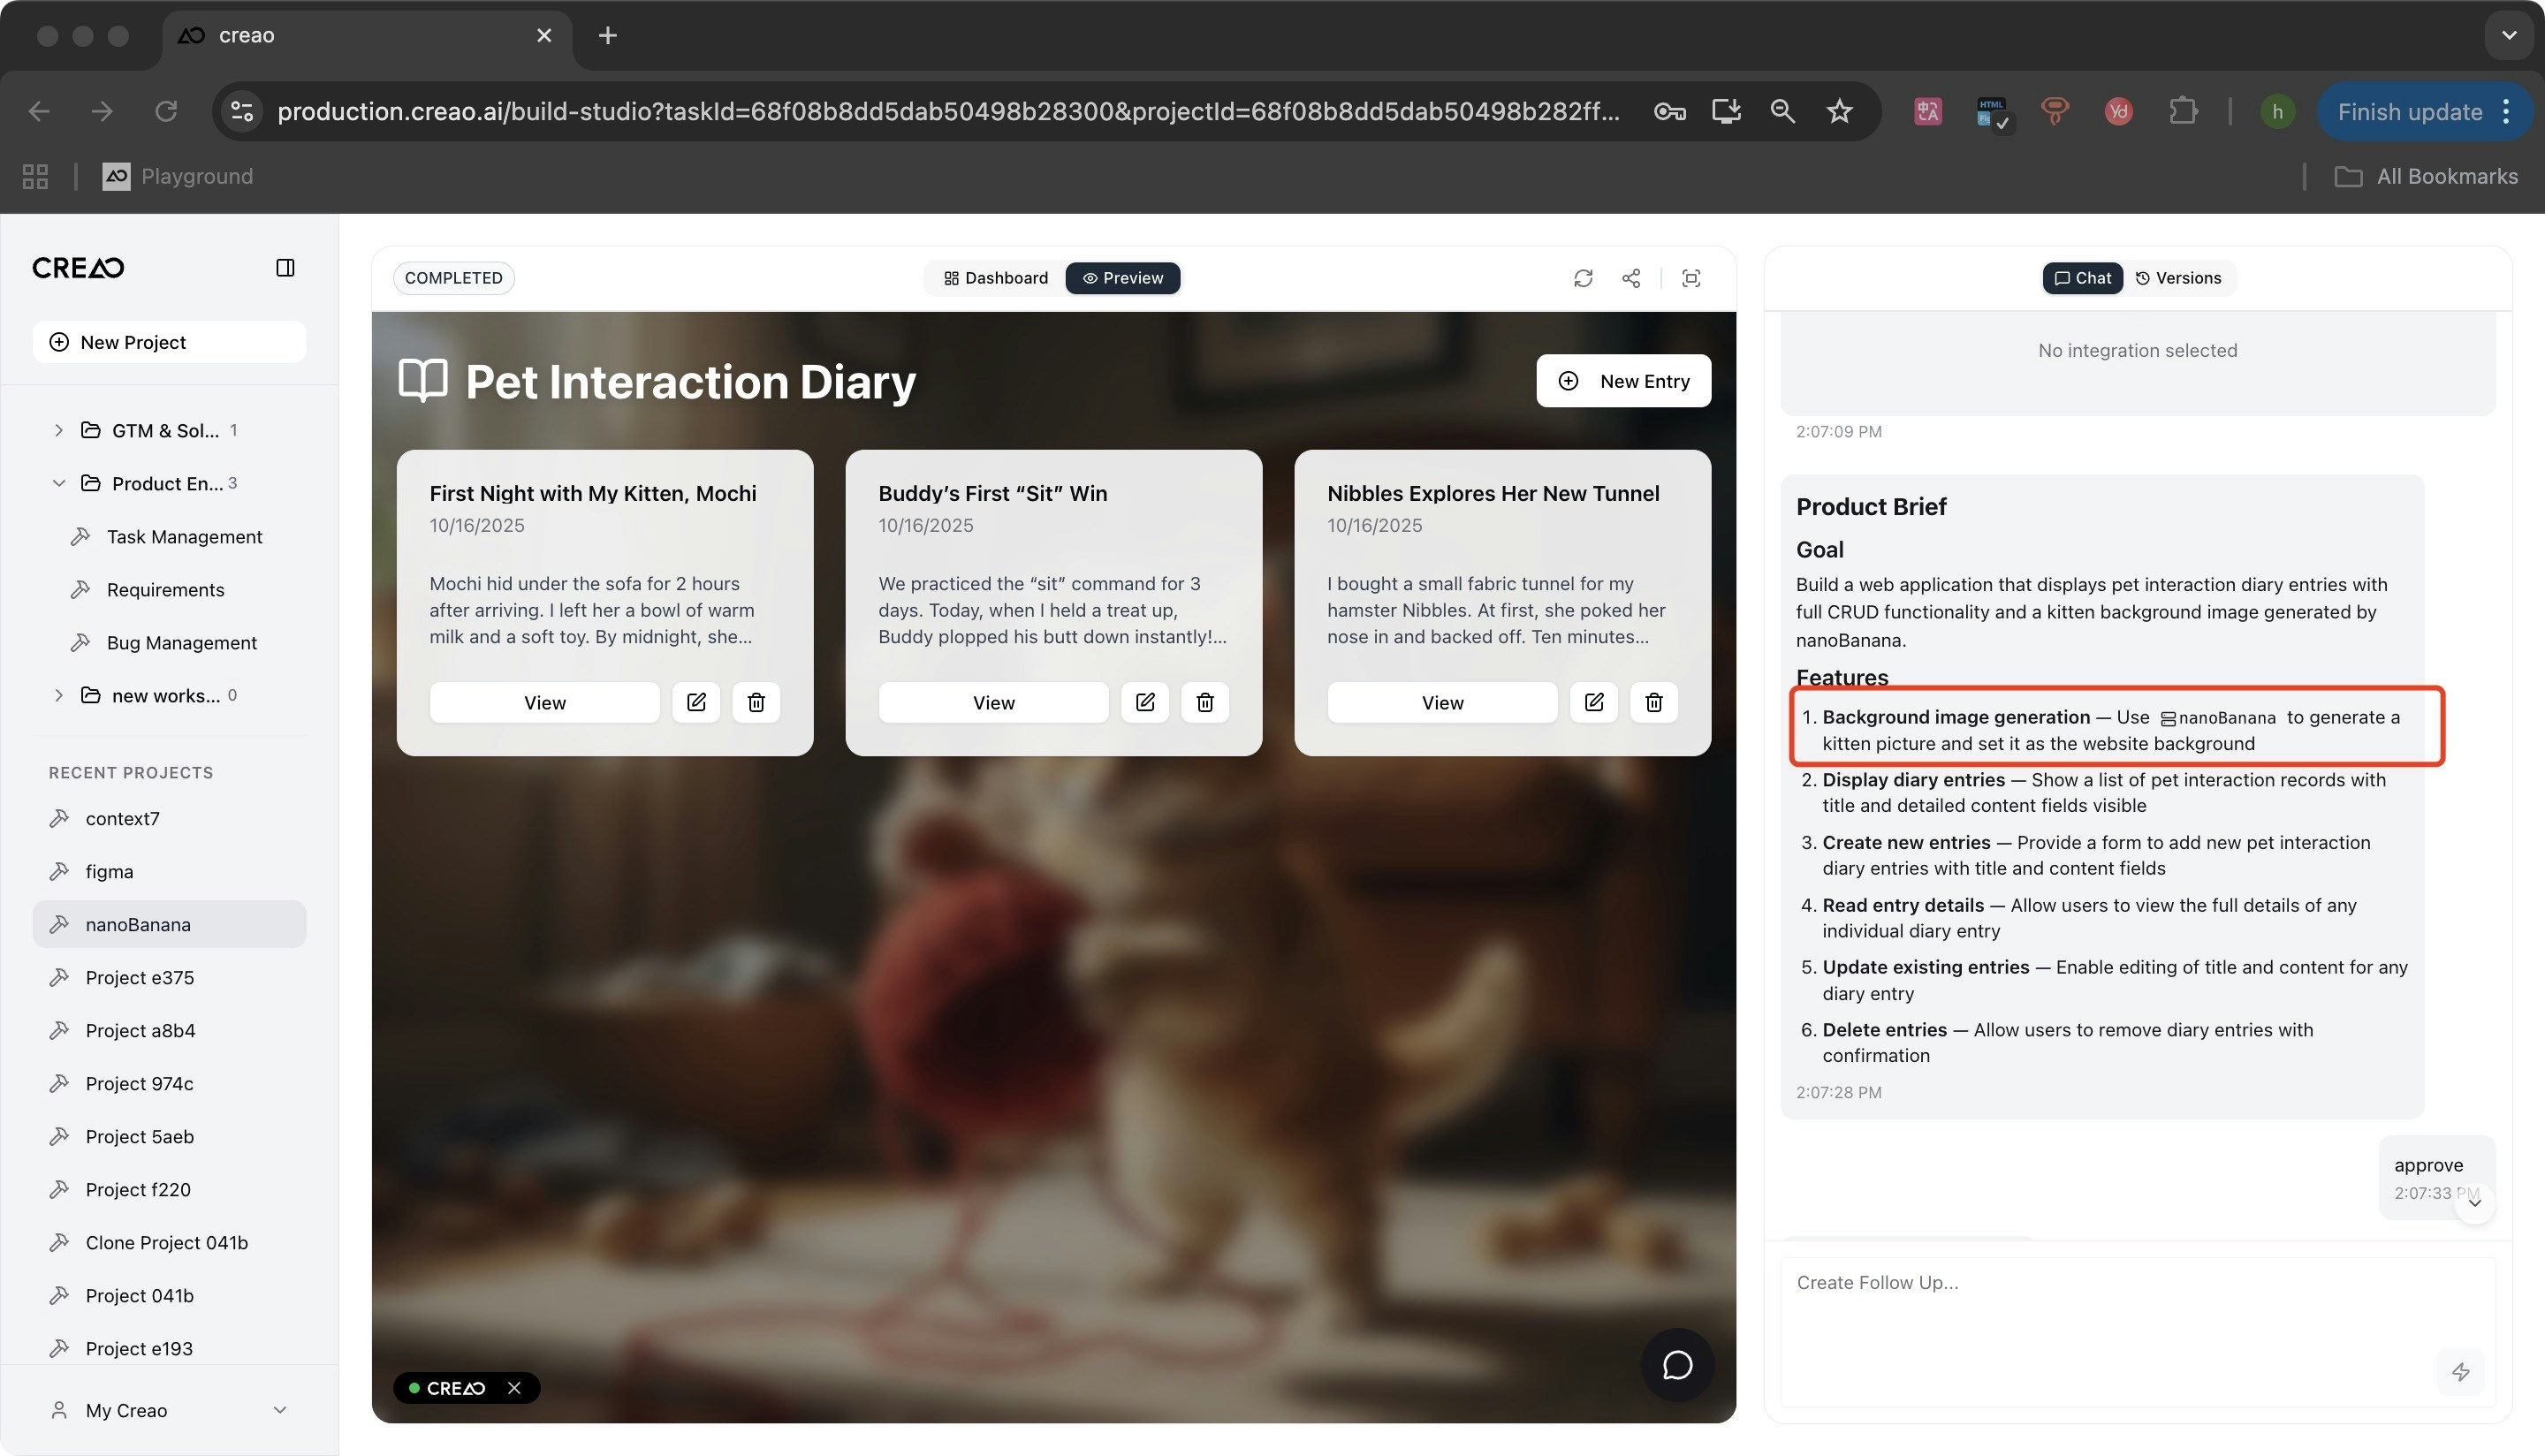Screen dimensions: 2545x1456
Task: Click the New Project button
Action: click(169, 342)
